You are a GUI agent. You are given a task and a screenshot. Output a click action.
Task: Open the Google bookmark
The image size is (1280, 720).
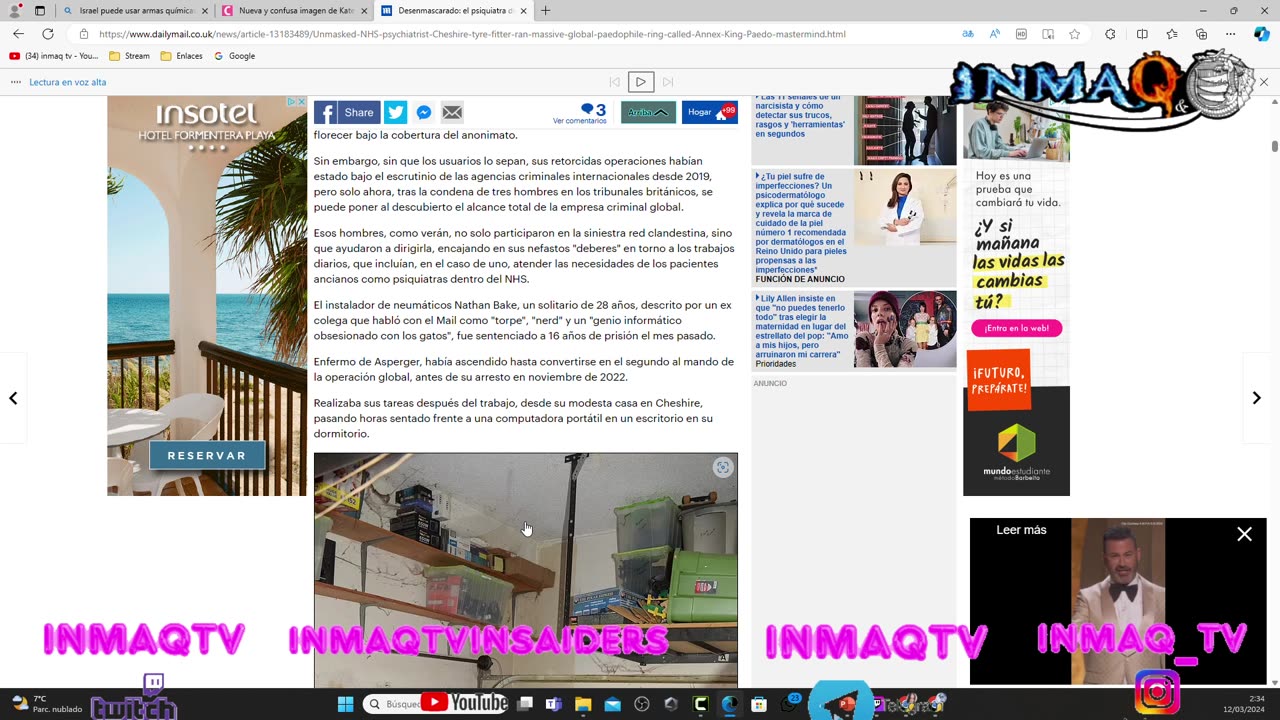tap(234, 56)
